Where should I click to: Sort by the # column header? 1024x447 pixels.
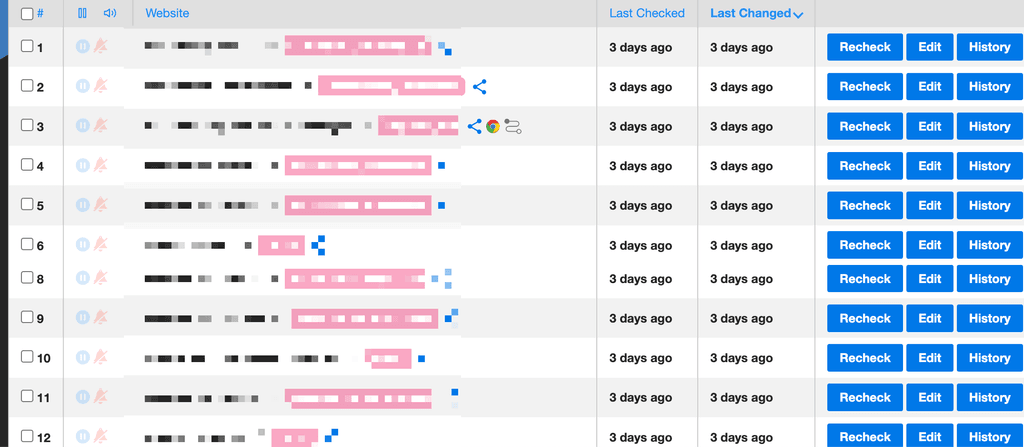[x=40, y=14]
